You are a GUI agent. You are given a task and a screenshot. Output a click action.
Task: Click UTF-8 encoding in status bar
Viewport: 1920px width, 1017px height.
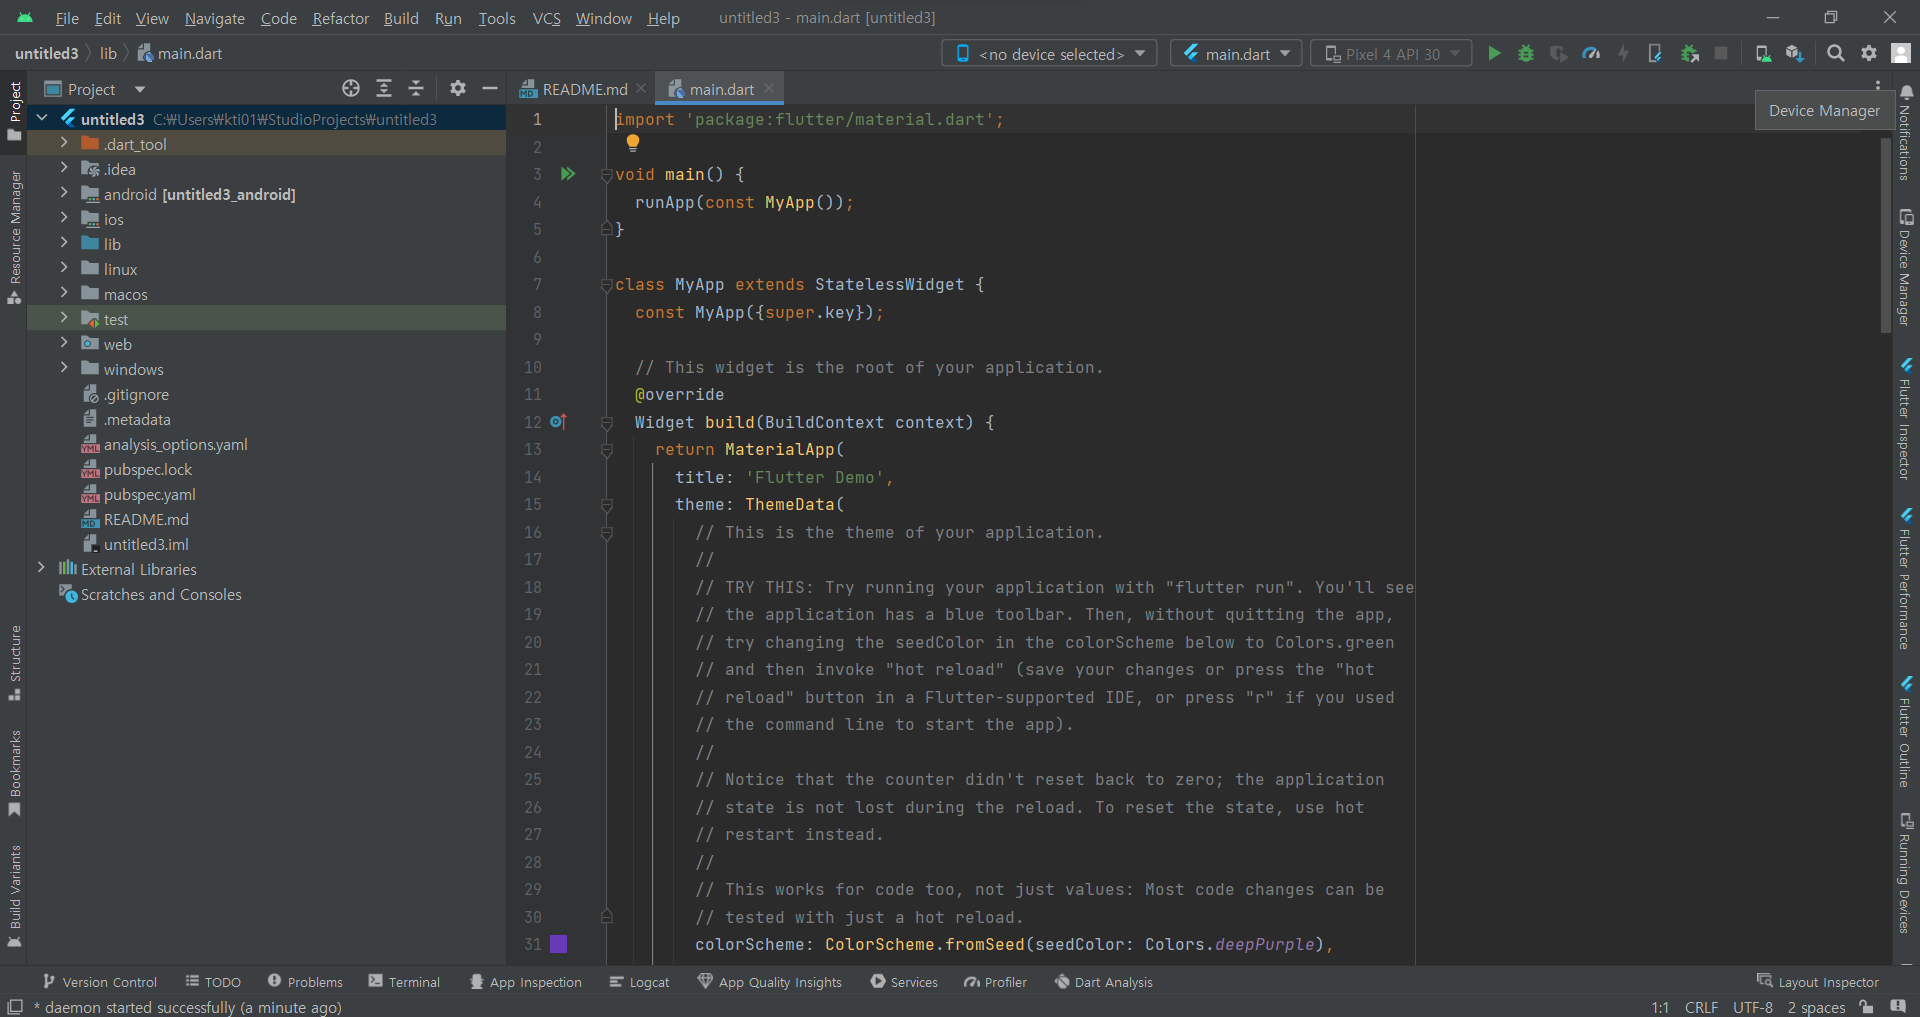1753,1007
